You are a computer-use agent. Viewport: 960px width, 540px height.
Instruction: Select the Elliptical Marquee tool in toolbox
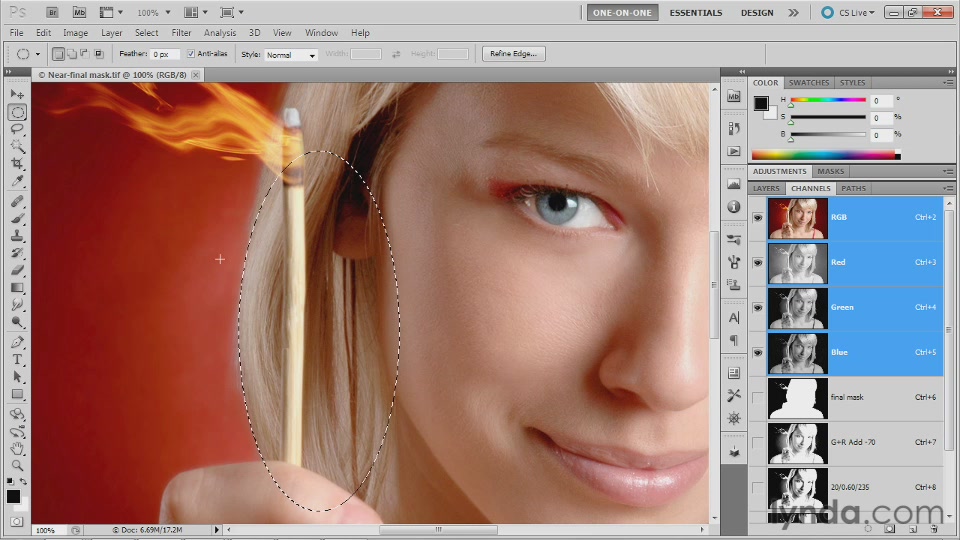(x=17, y=112)
